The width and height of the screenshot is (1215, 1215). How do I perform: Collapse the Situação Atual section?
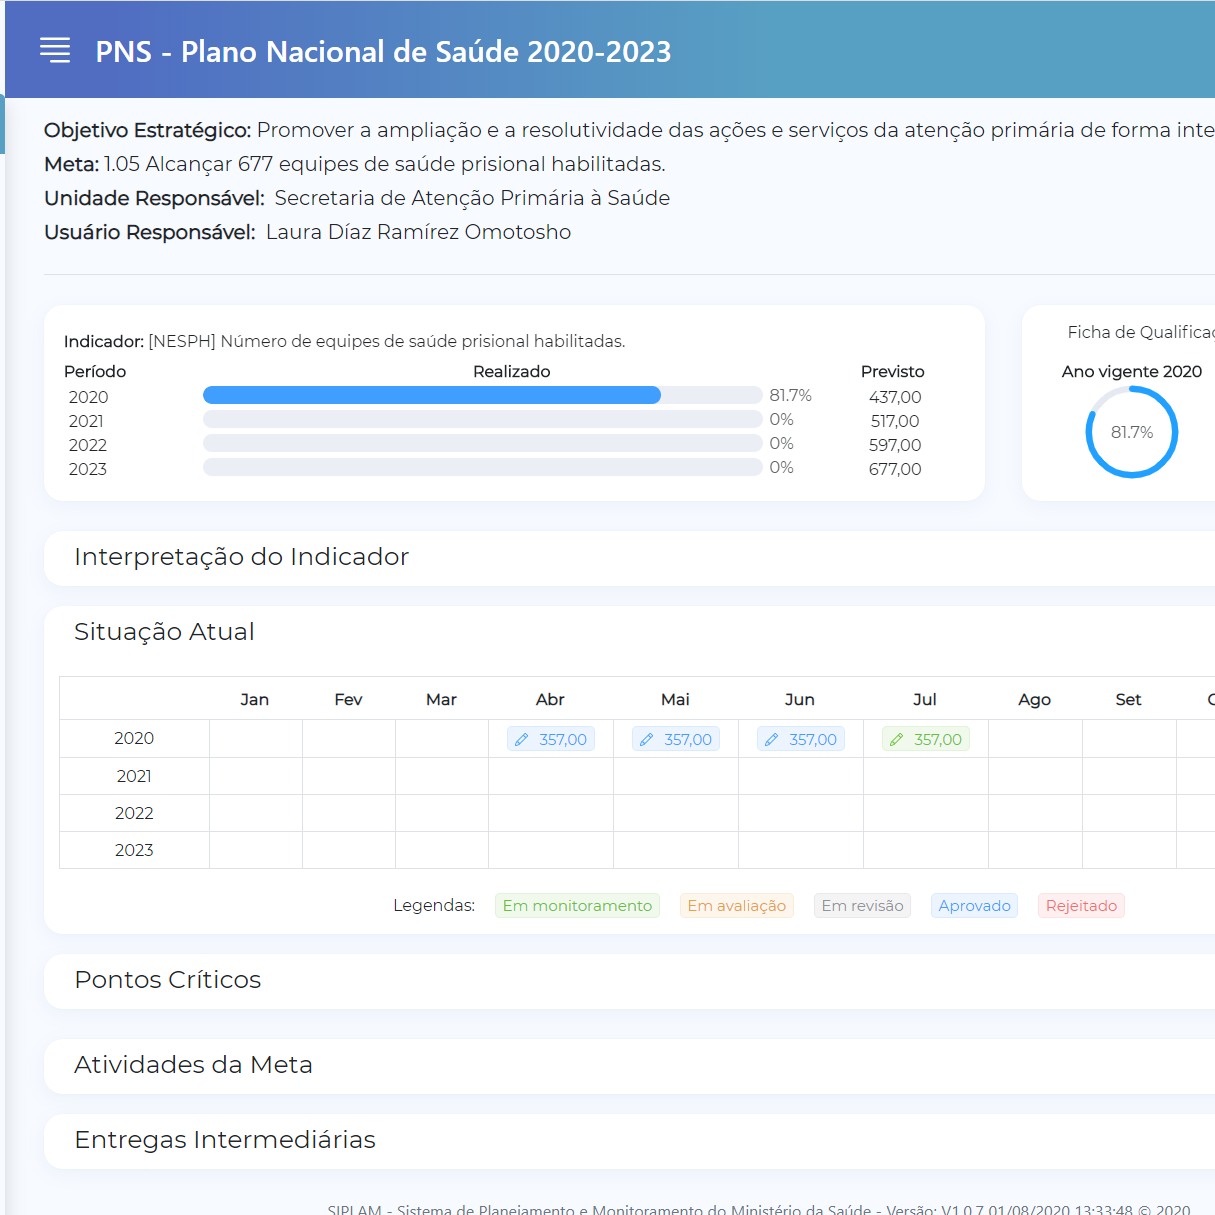pyautogui.click(x=164, y=632)
